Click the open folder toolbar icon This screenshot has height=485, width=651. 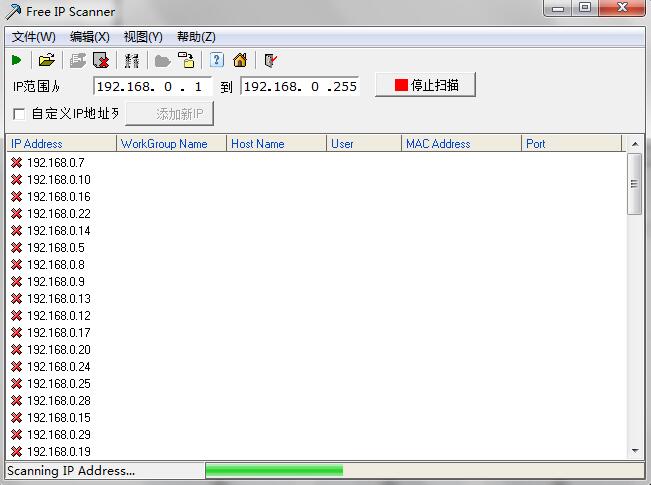46,60
